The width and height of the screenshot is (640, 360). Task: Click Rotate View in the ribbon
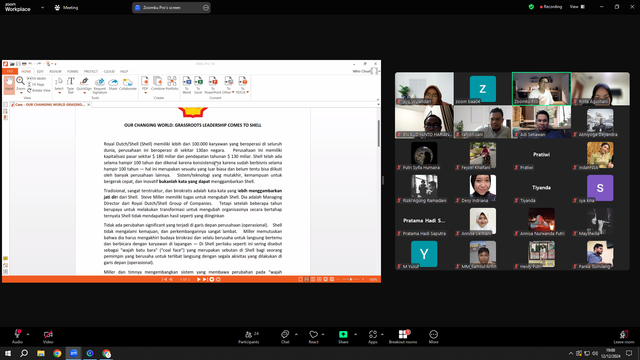coord(39,90)
